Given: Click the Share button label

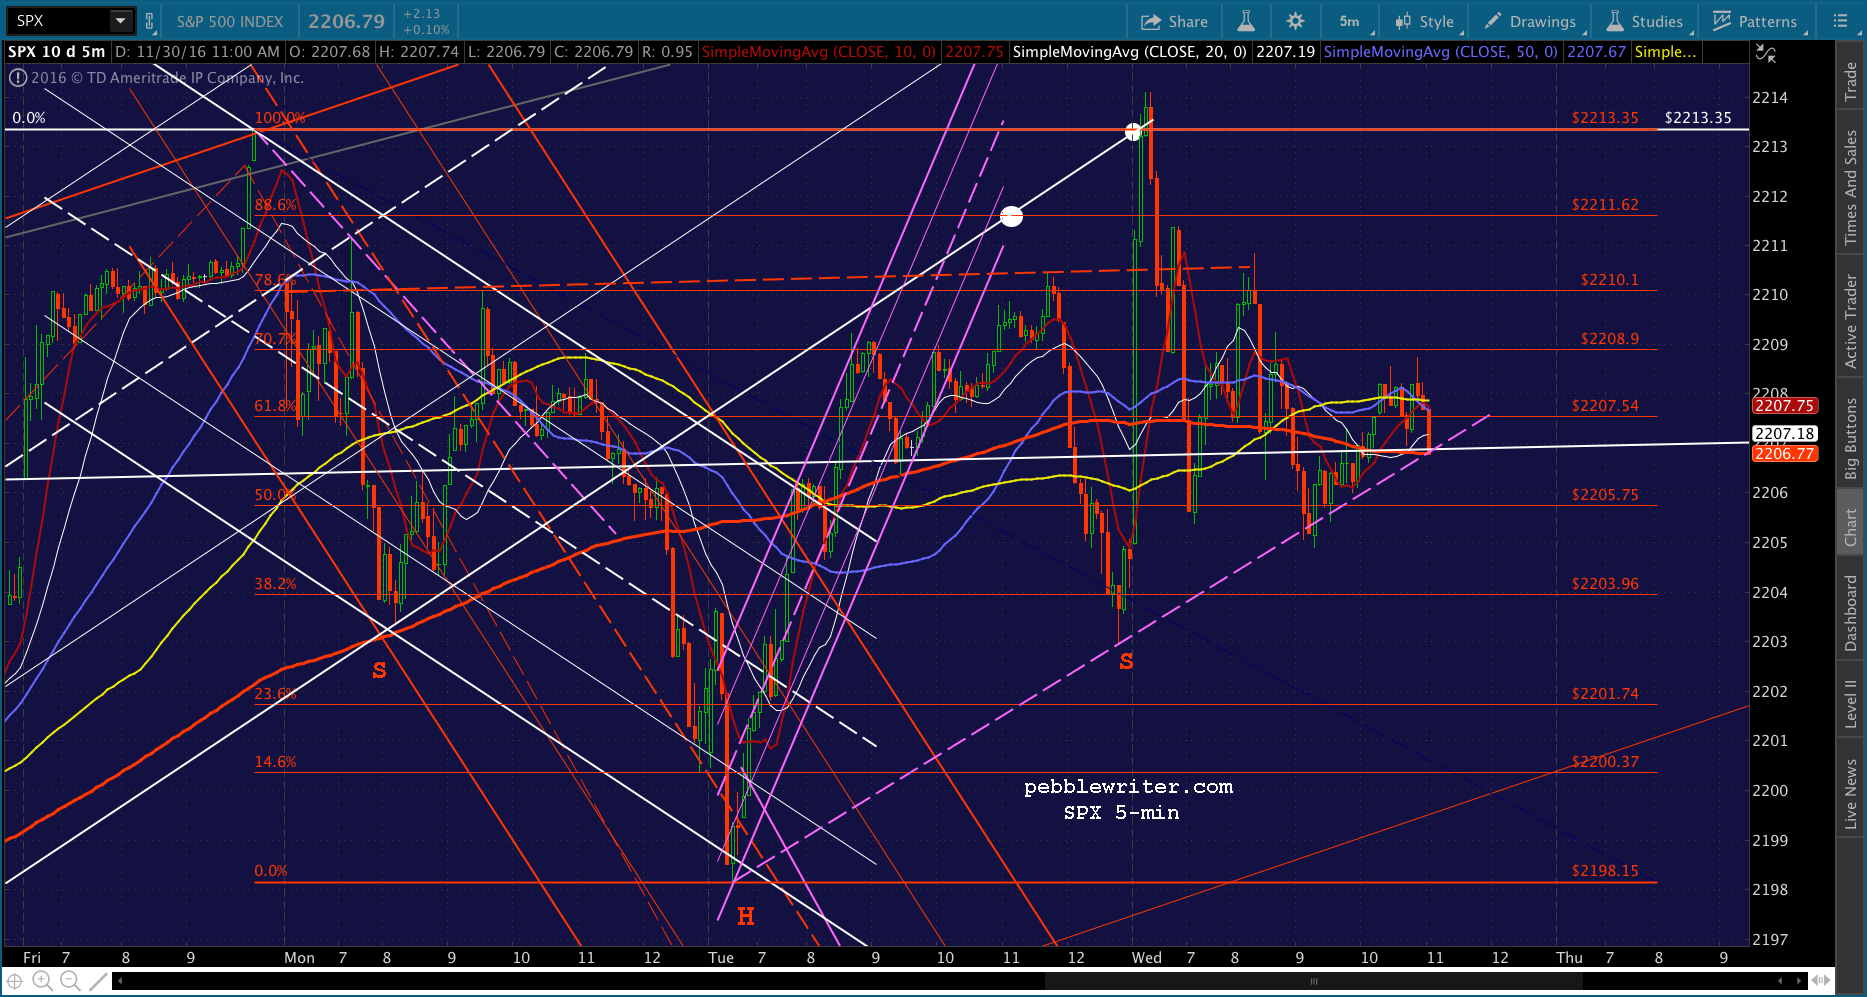Looking at the screenshot, I should coord(1188,21).
